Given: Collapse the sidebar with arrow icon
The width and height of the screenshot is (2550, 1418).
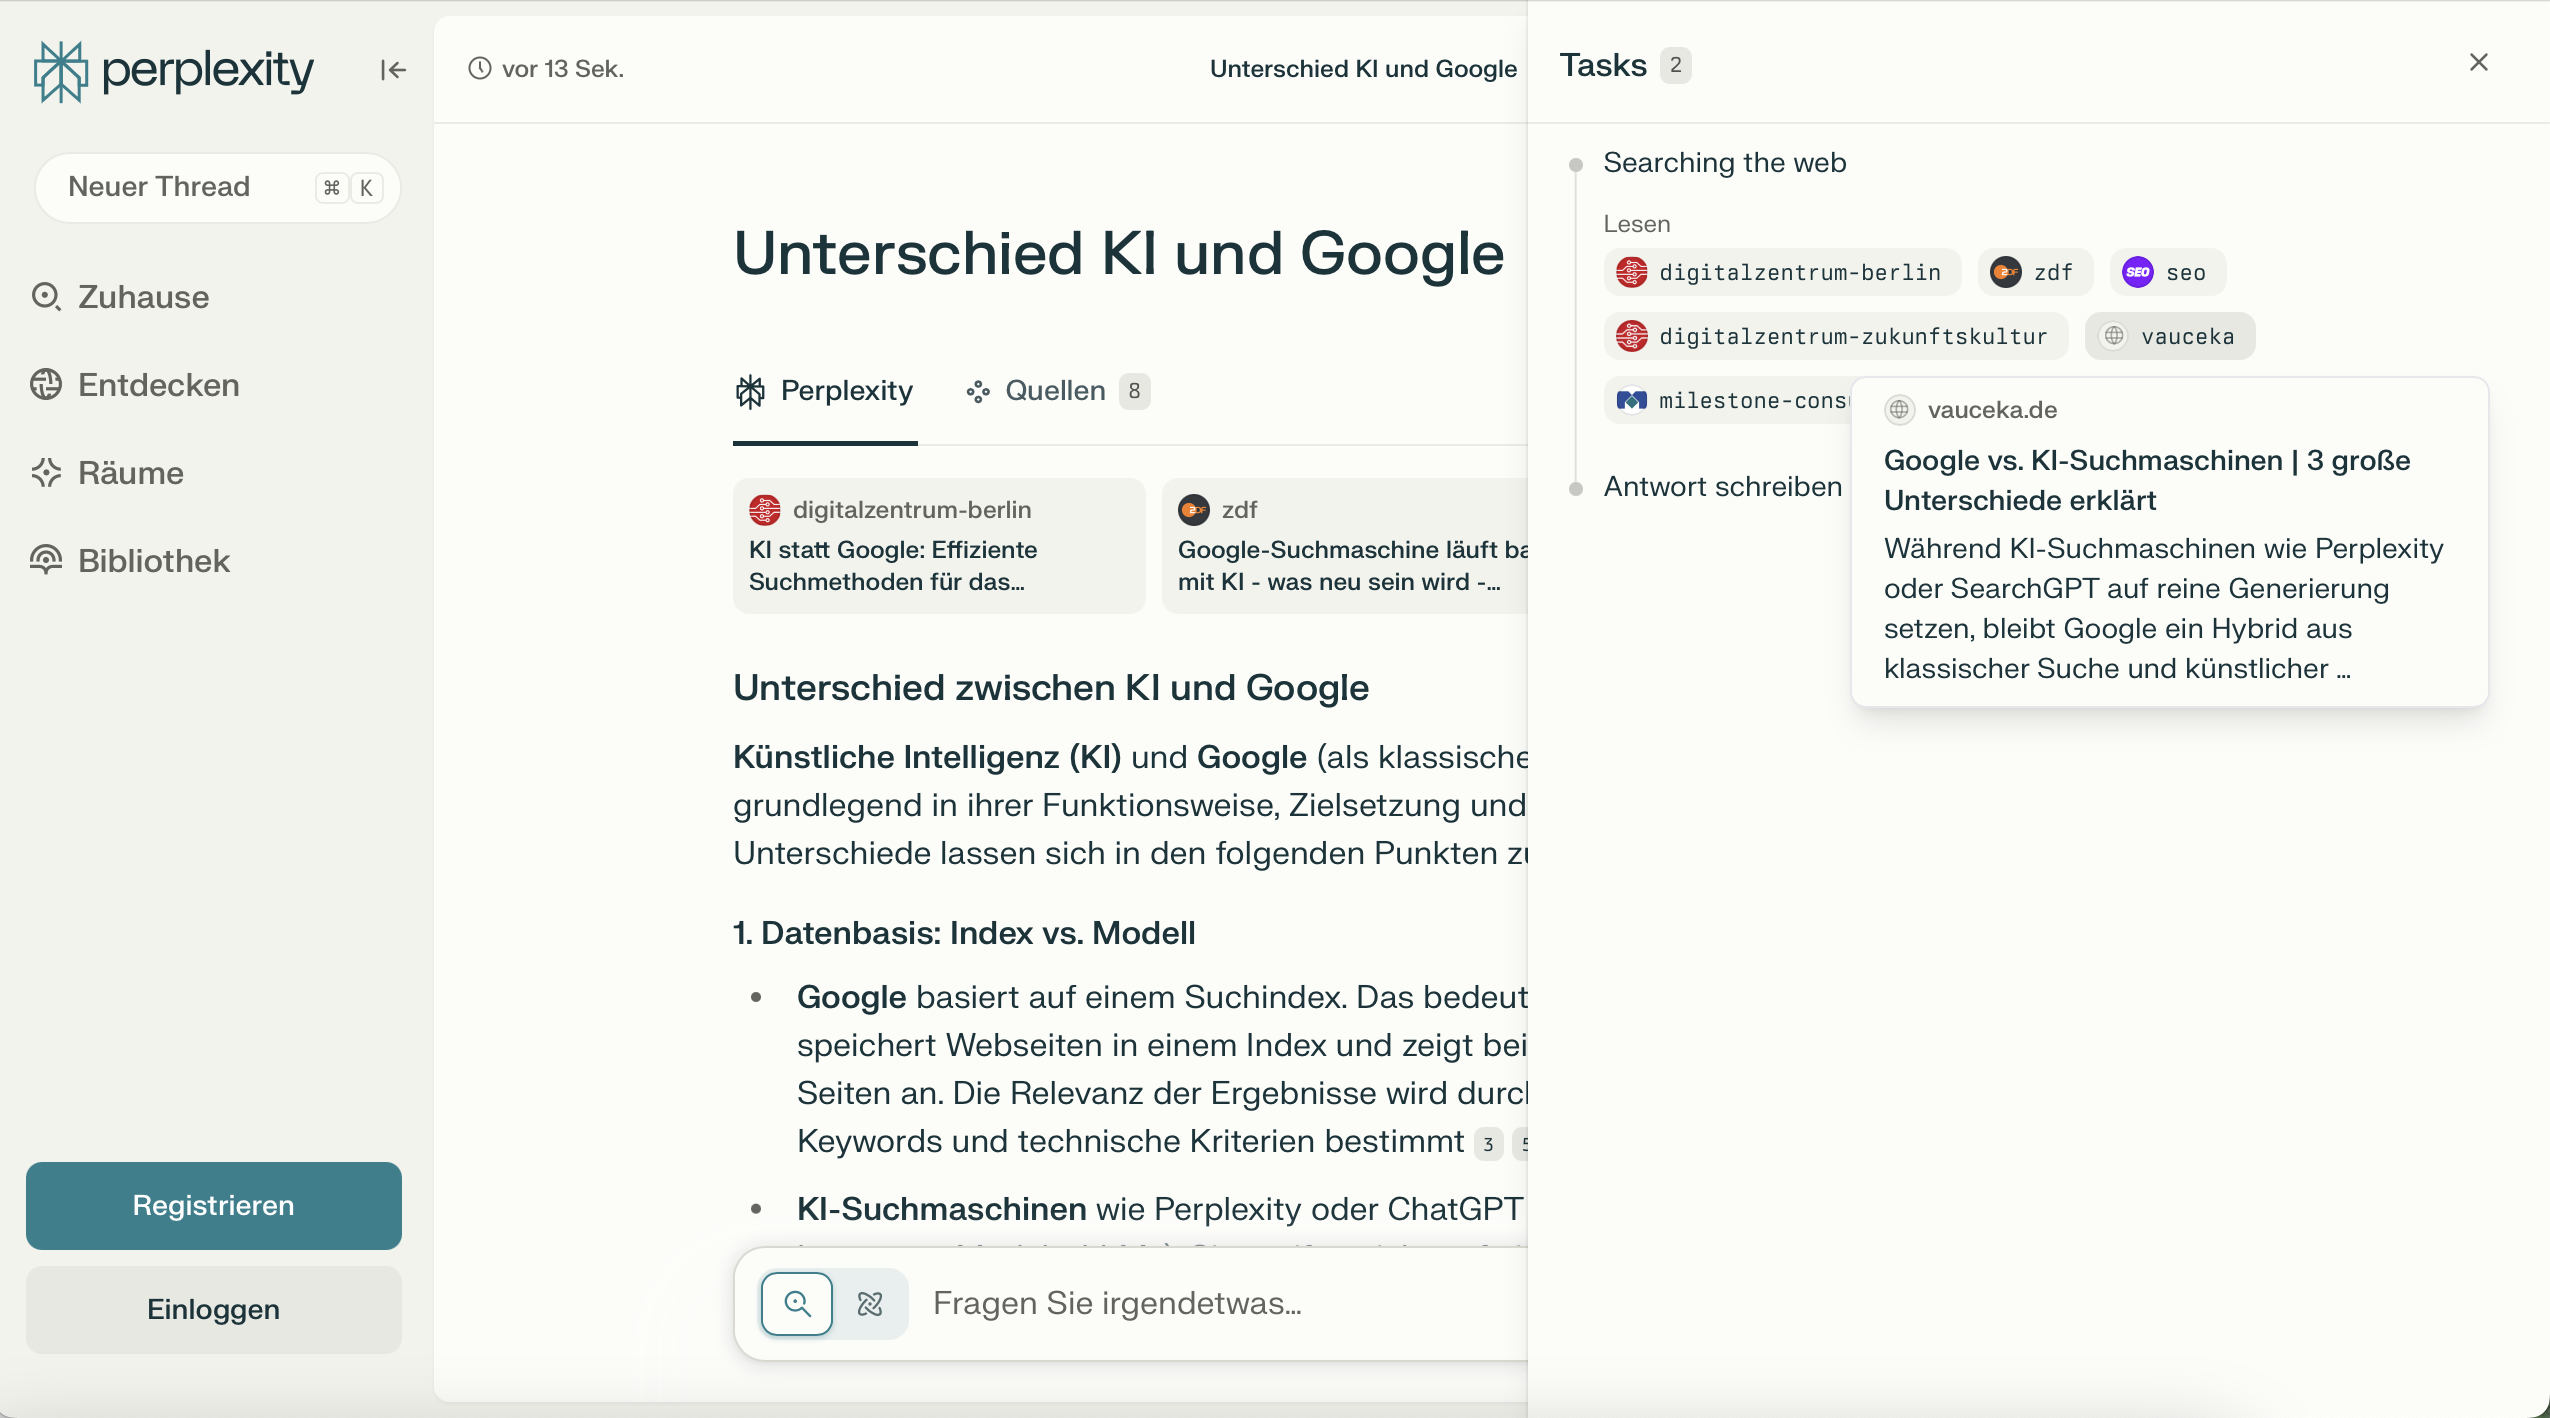Looking at the screenshot, I should [x=393, y=70].
